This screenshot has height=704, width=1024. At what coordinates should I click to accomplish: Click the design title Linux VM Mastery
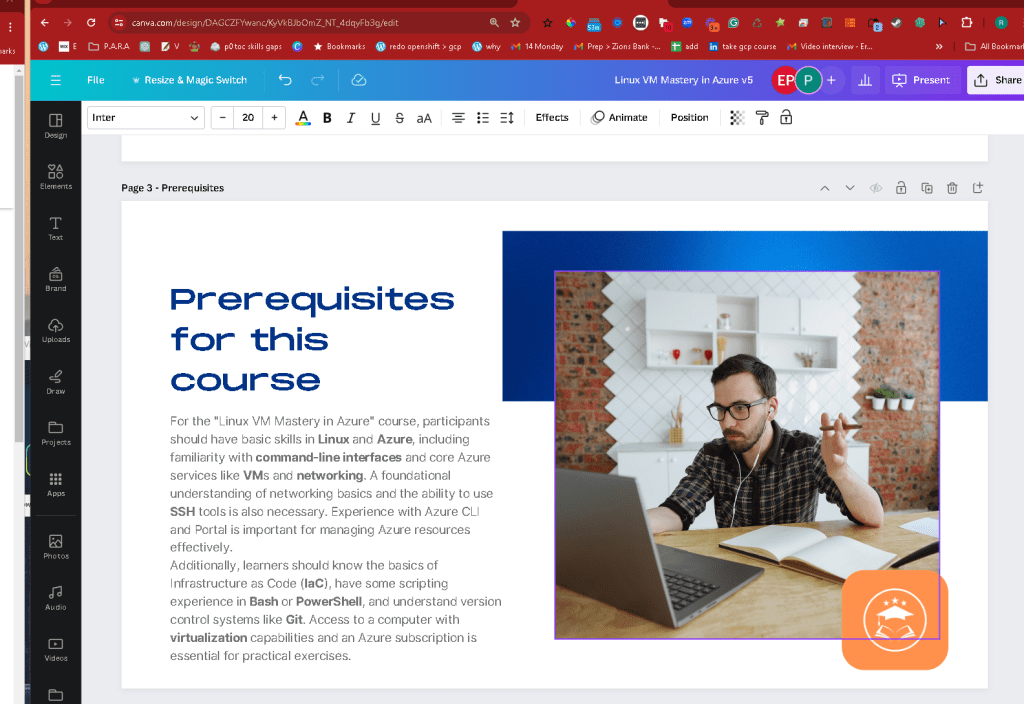[x=683, y=80]
